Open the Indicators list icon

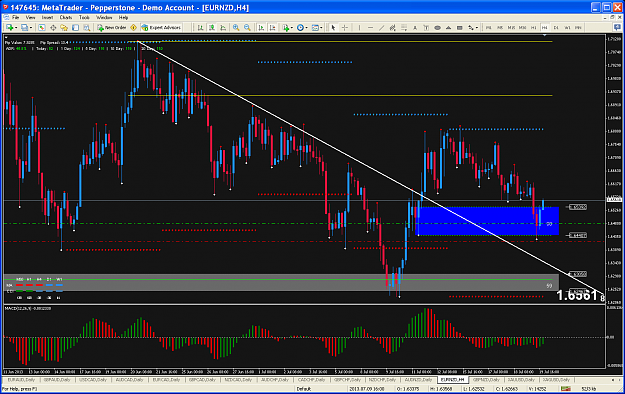[286, 28]
